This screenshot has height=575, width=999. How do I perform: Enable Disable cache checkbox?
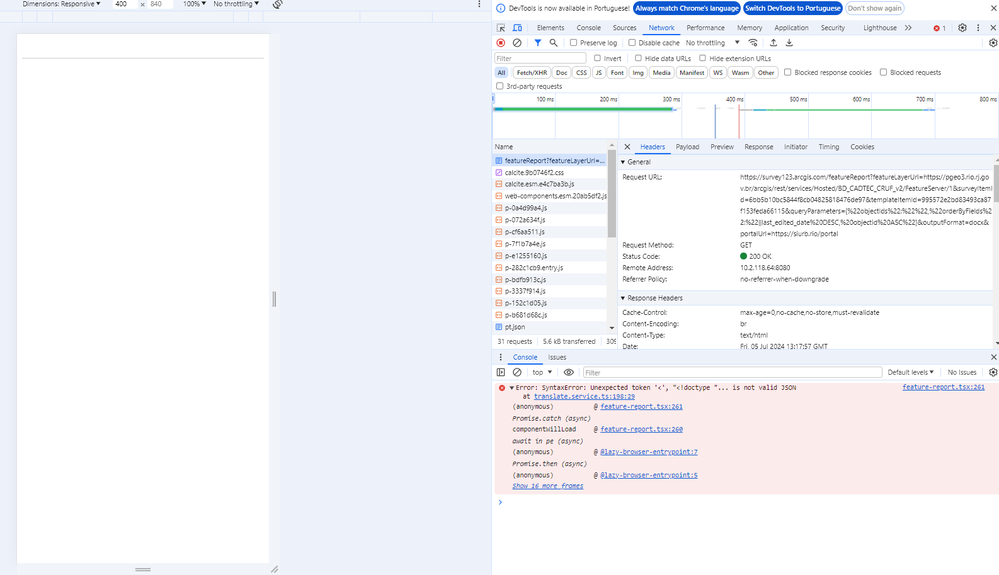tap(632, 43)
